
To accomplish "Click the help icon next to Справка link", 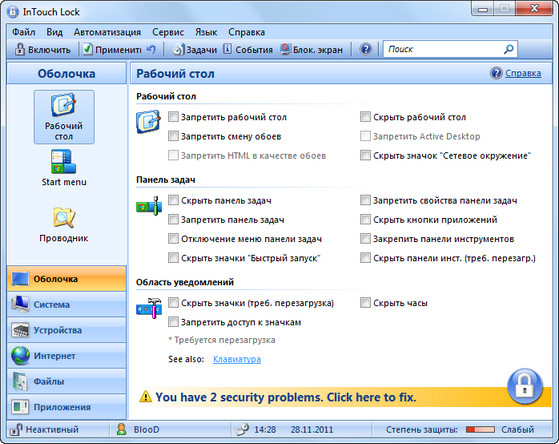I will [496, 73].
